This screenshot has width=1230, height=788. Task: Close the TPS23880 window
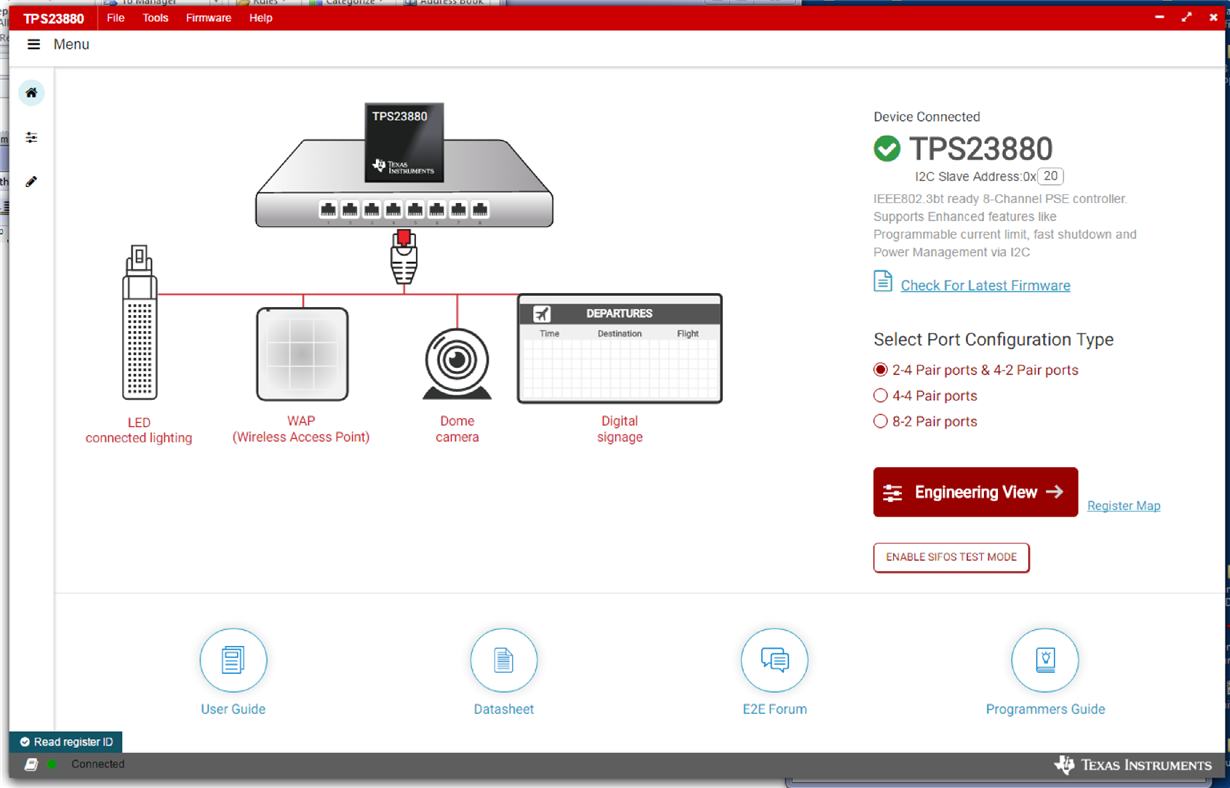tap(1214, 17)
